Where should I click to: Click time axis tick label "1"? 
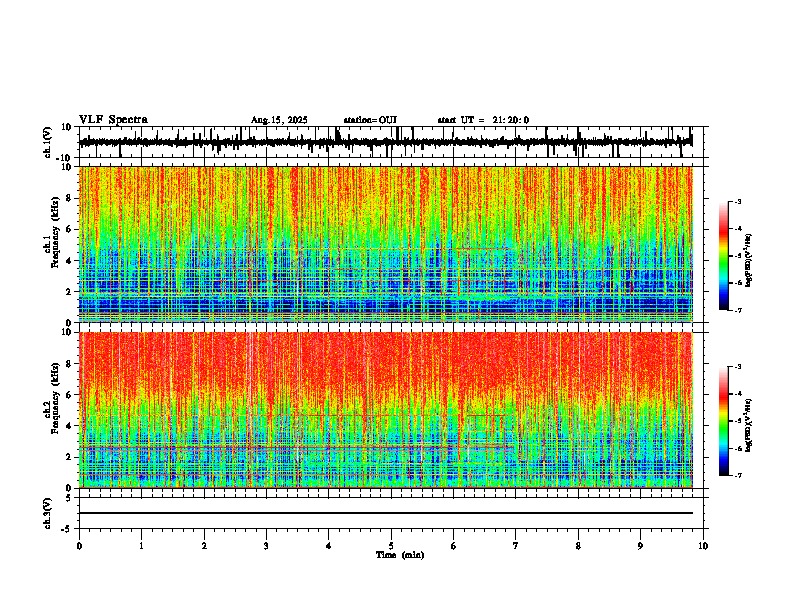[x=141, y=546]
